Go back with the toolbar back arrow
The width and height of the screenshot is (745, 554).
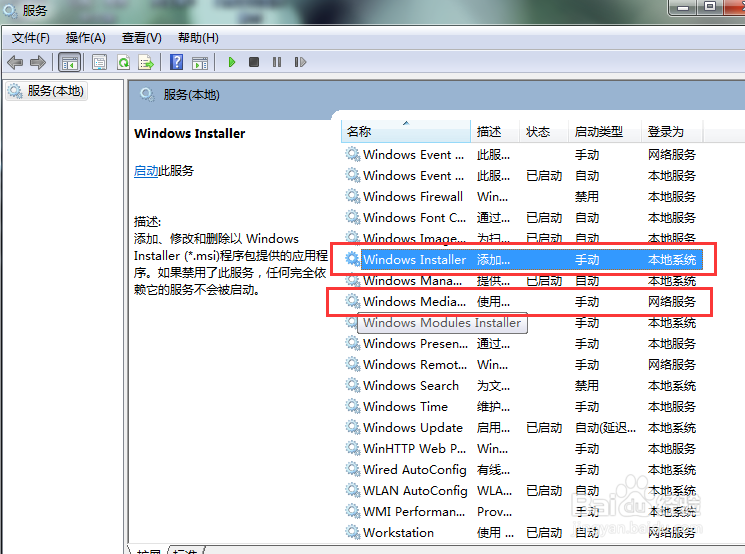(x=15, y=62)
